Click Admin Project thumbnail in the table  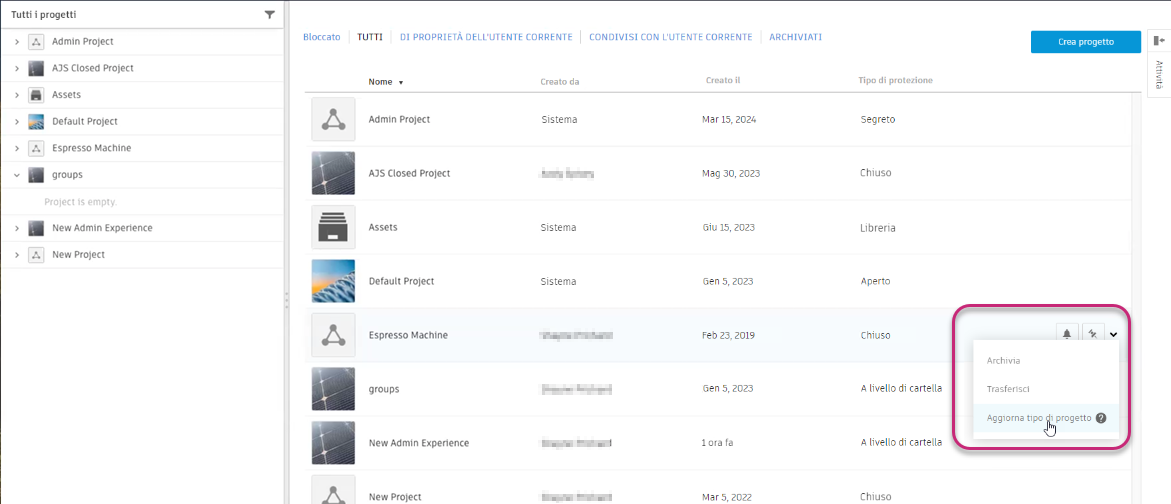333,119
